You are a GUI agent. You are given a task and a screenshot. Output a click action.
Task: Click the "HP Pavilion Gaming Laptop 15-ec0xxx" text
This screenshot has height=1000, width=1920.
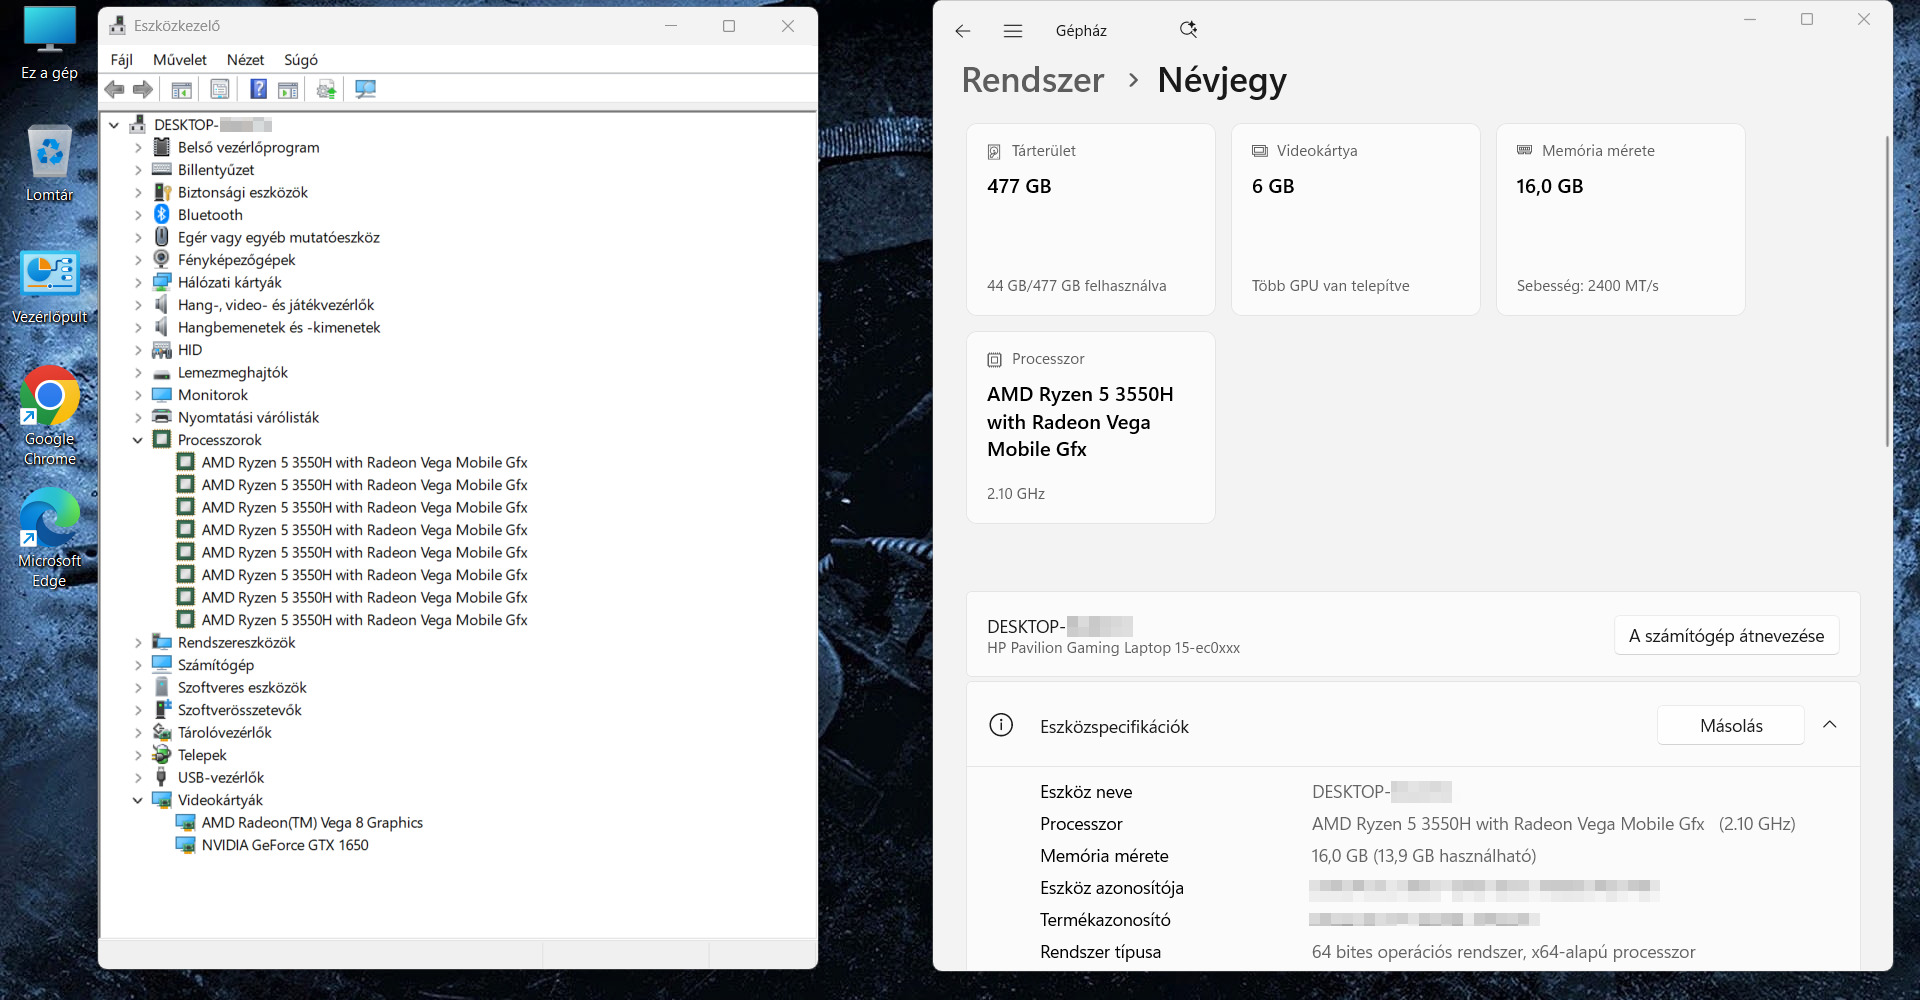pos(1113,648)
